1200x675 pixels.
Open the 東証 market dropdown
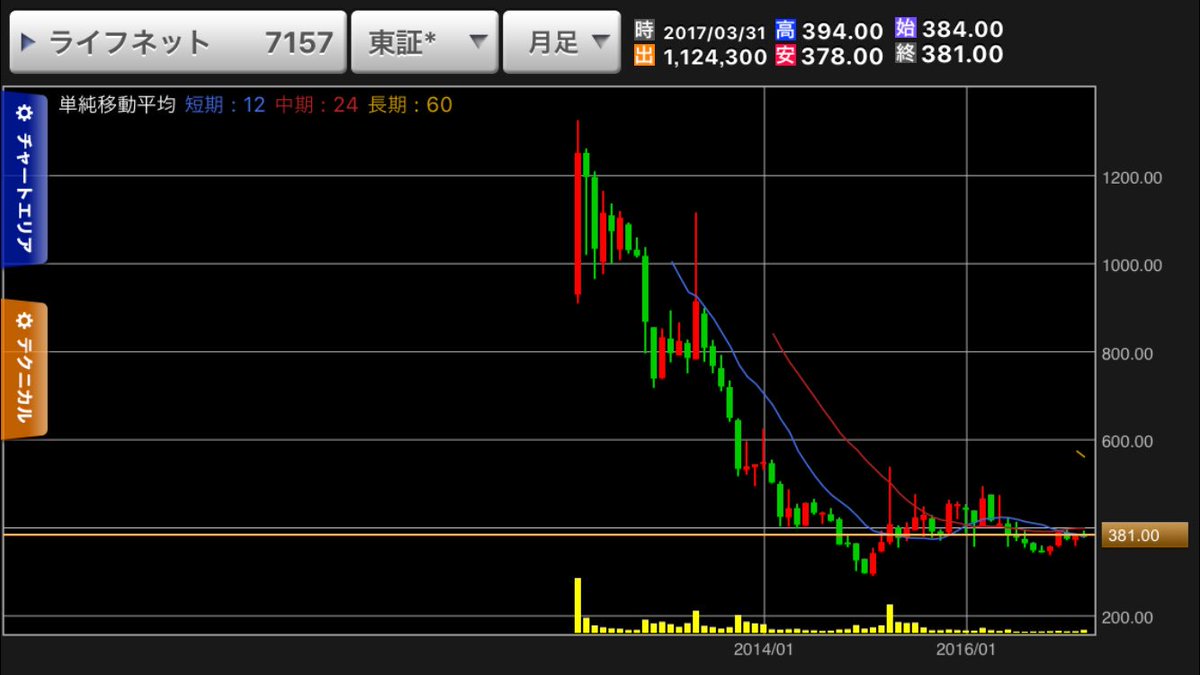click(x=425, y=42)
